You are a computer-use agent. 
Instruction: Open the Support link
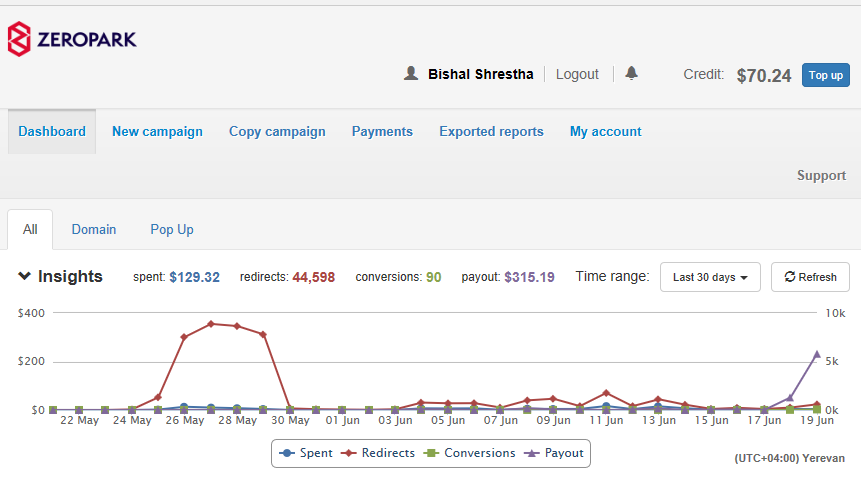821,175
